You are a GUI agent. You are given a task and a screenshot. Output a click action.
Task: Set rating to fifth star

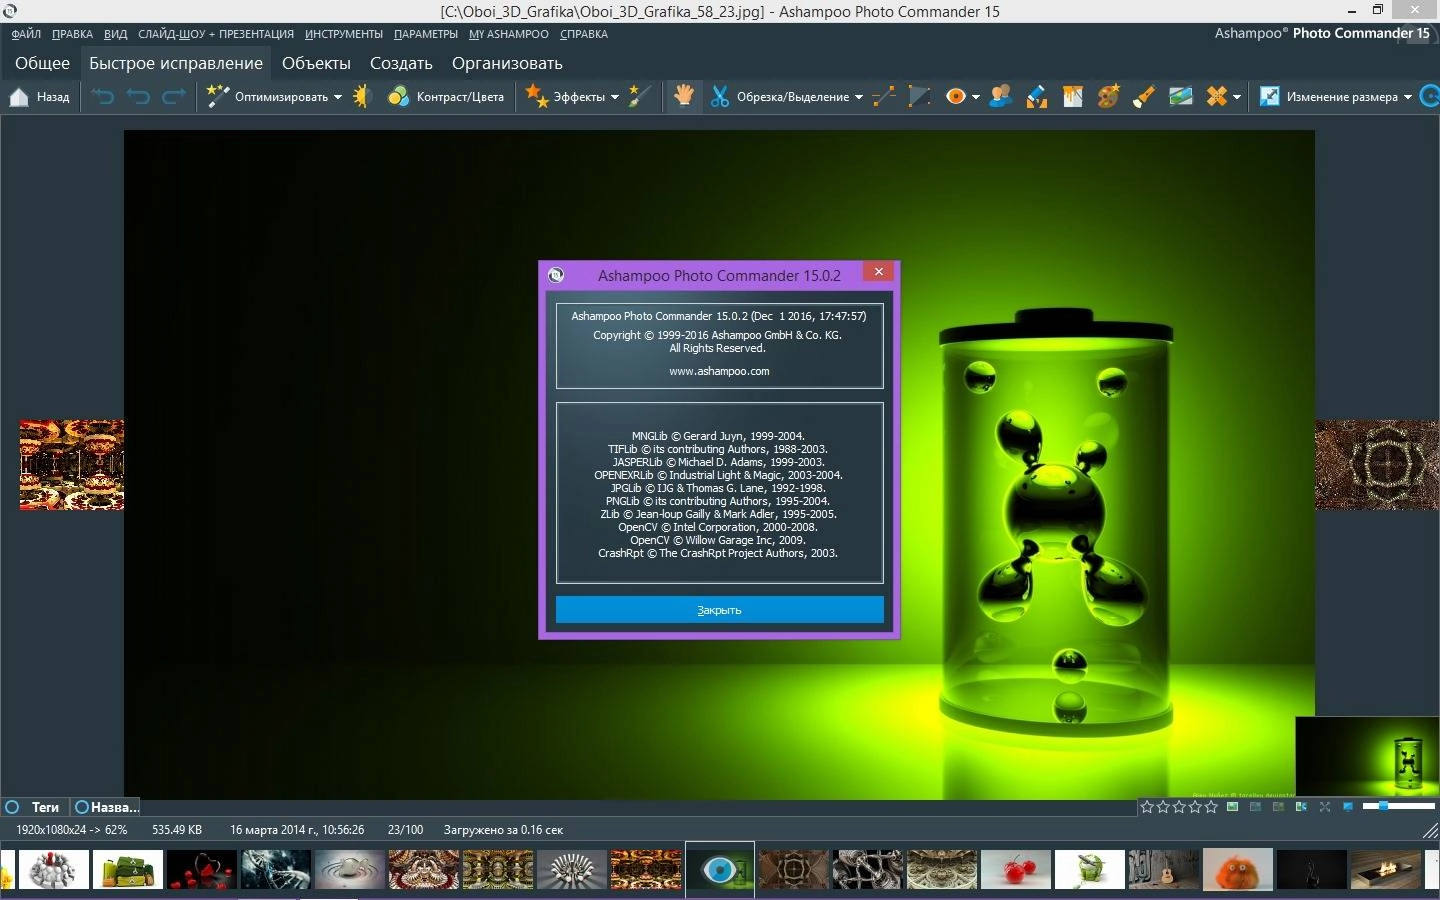[1211, 806]
